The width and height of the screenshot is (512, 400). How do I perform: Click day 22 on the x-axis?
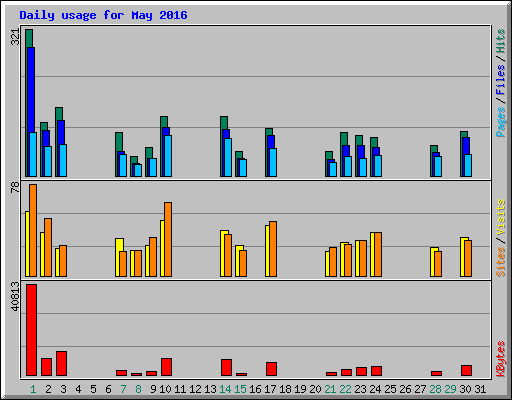(345, 389)
